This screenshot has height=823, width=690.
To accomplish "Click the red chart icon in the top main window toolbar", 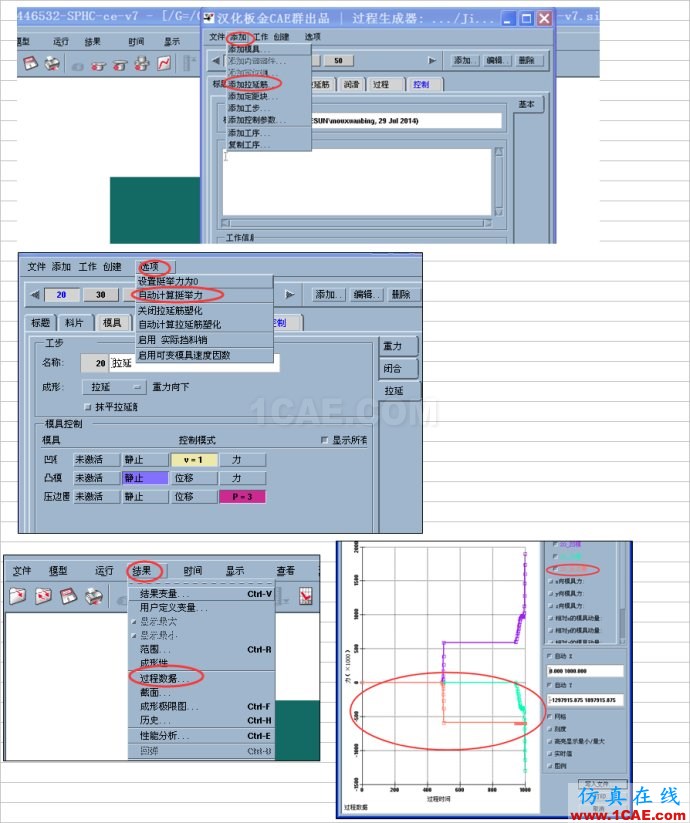I will pyautogui.click(x=164, y=64).
